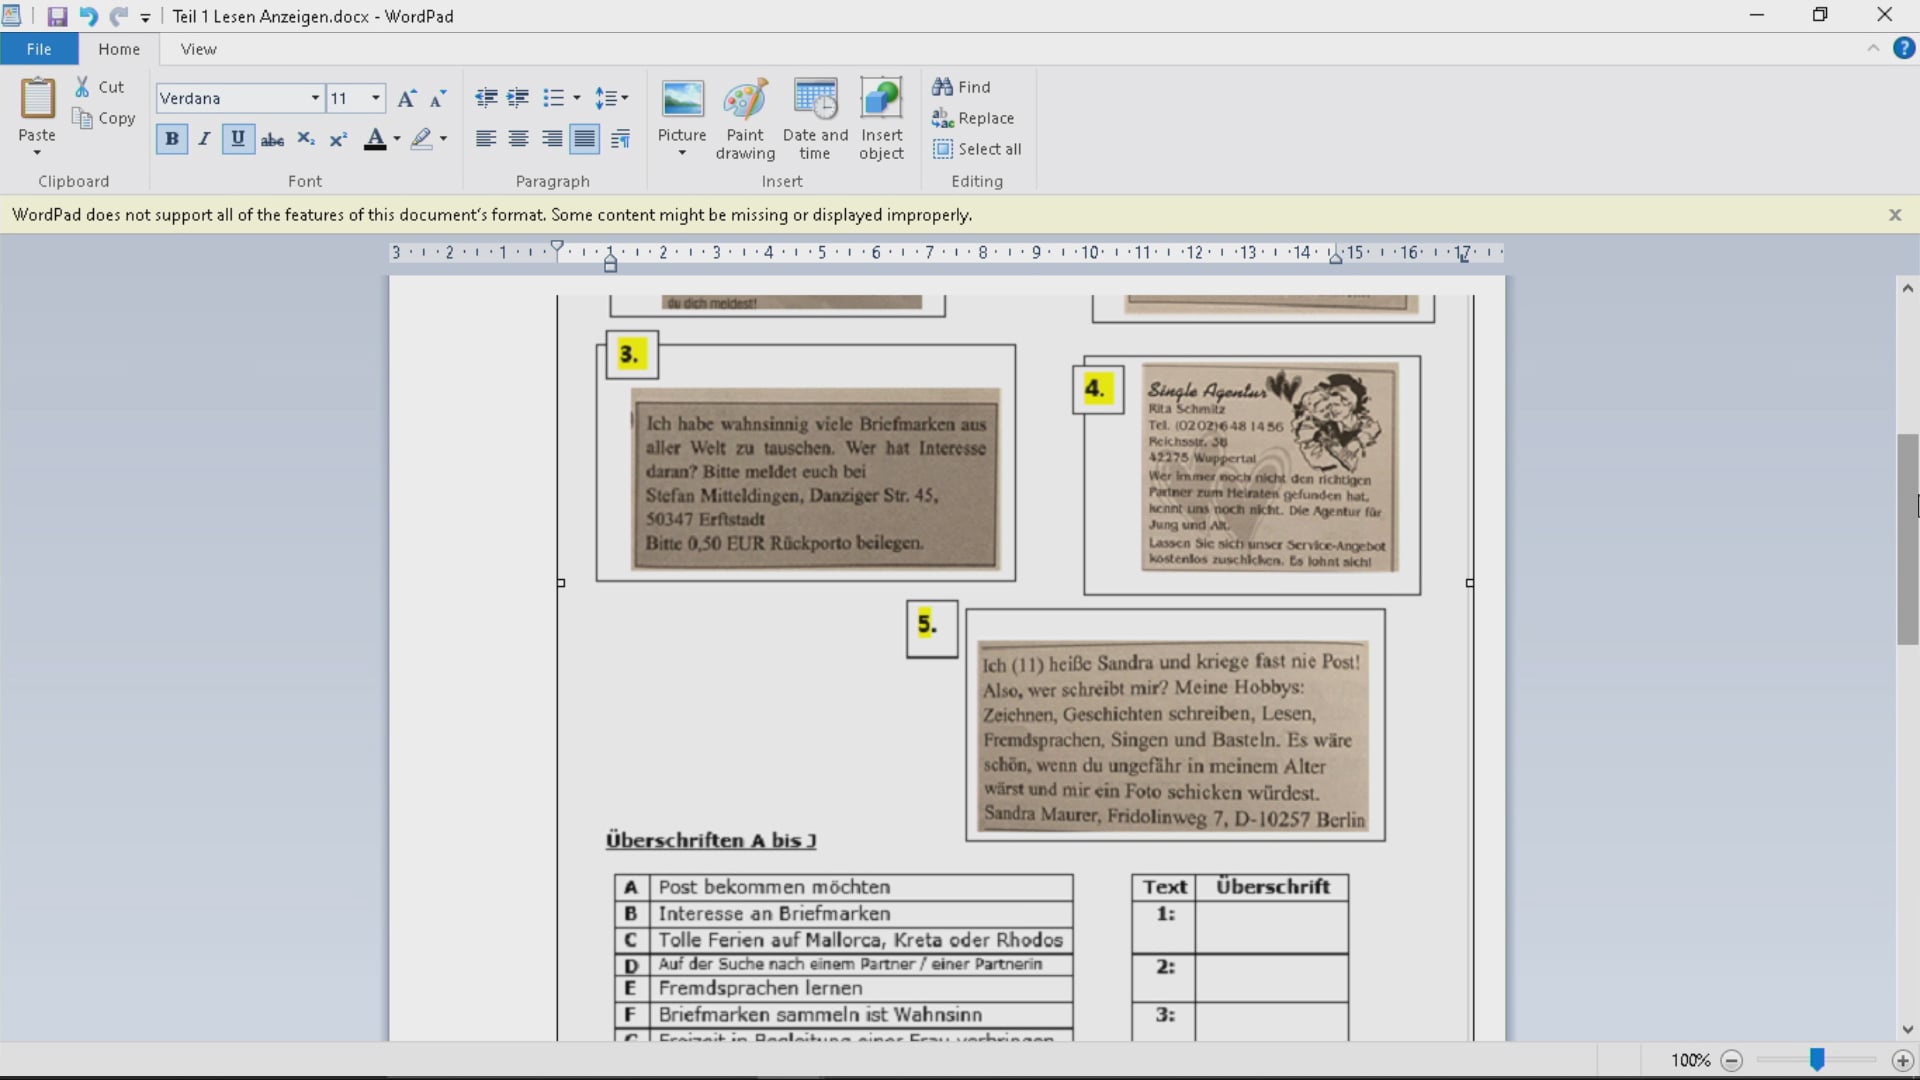This screenshot has width=1920, height=1080.
Task: Click the zoom slider handle
Action: (x=1817, y=1060)
